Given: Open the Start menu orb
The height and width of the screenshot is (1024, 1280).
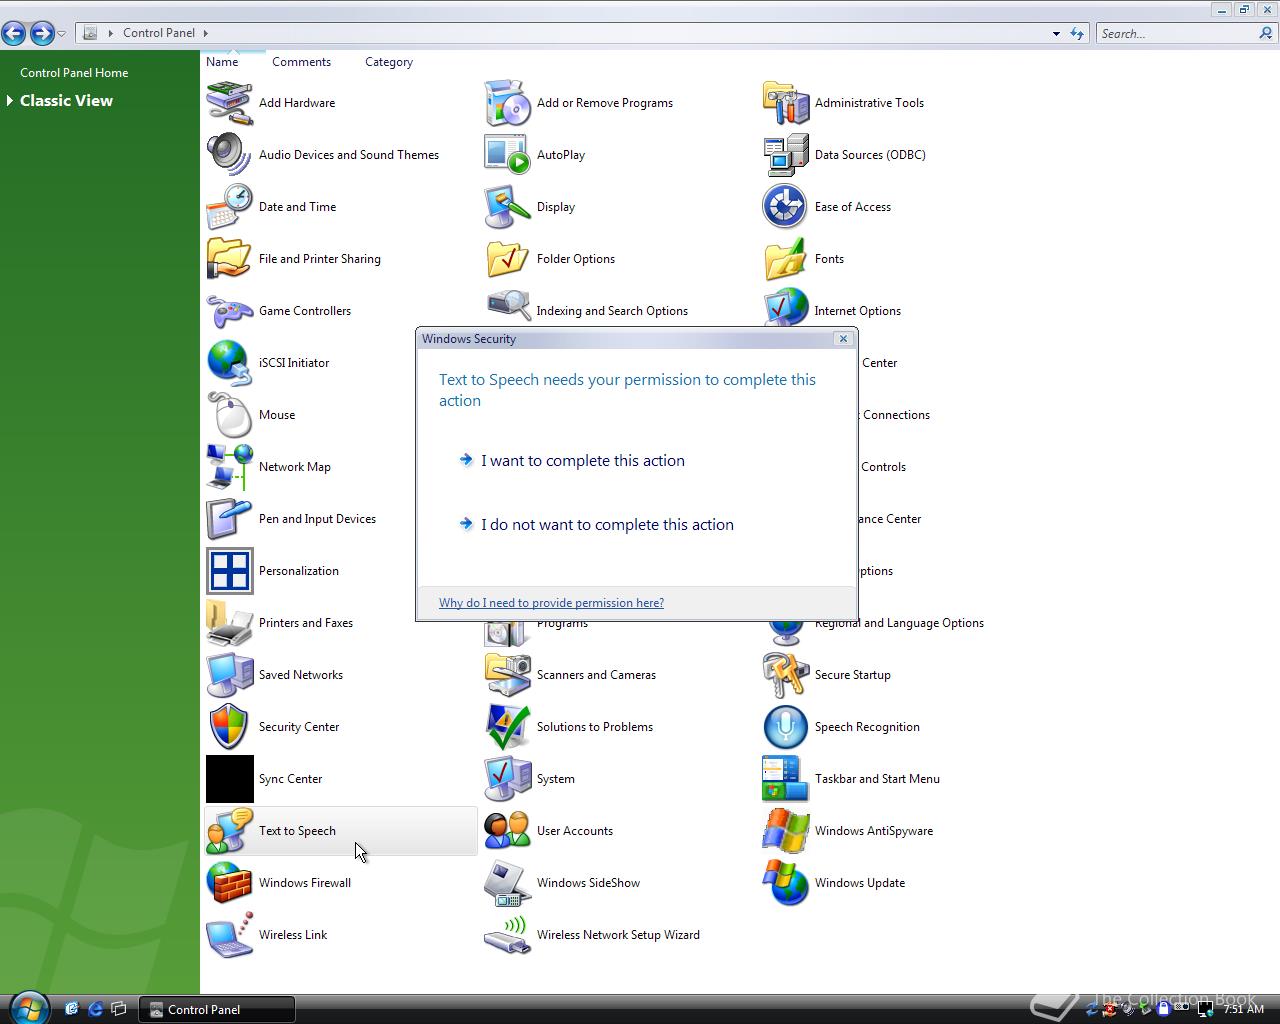Looking at the screenshot, I should pyautogui.click(x=28, y=1007).
